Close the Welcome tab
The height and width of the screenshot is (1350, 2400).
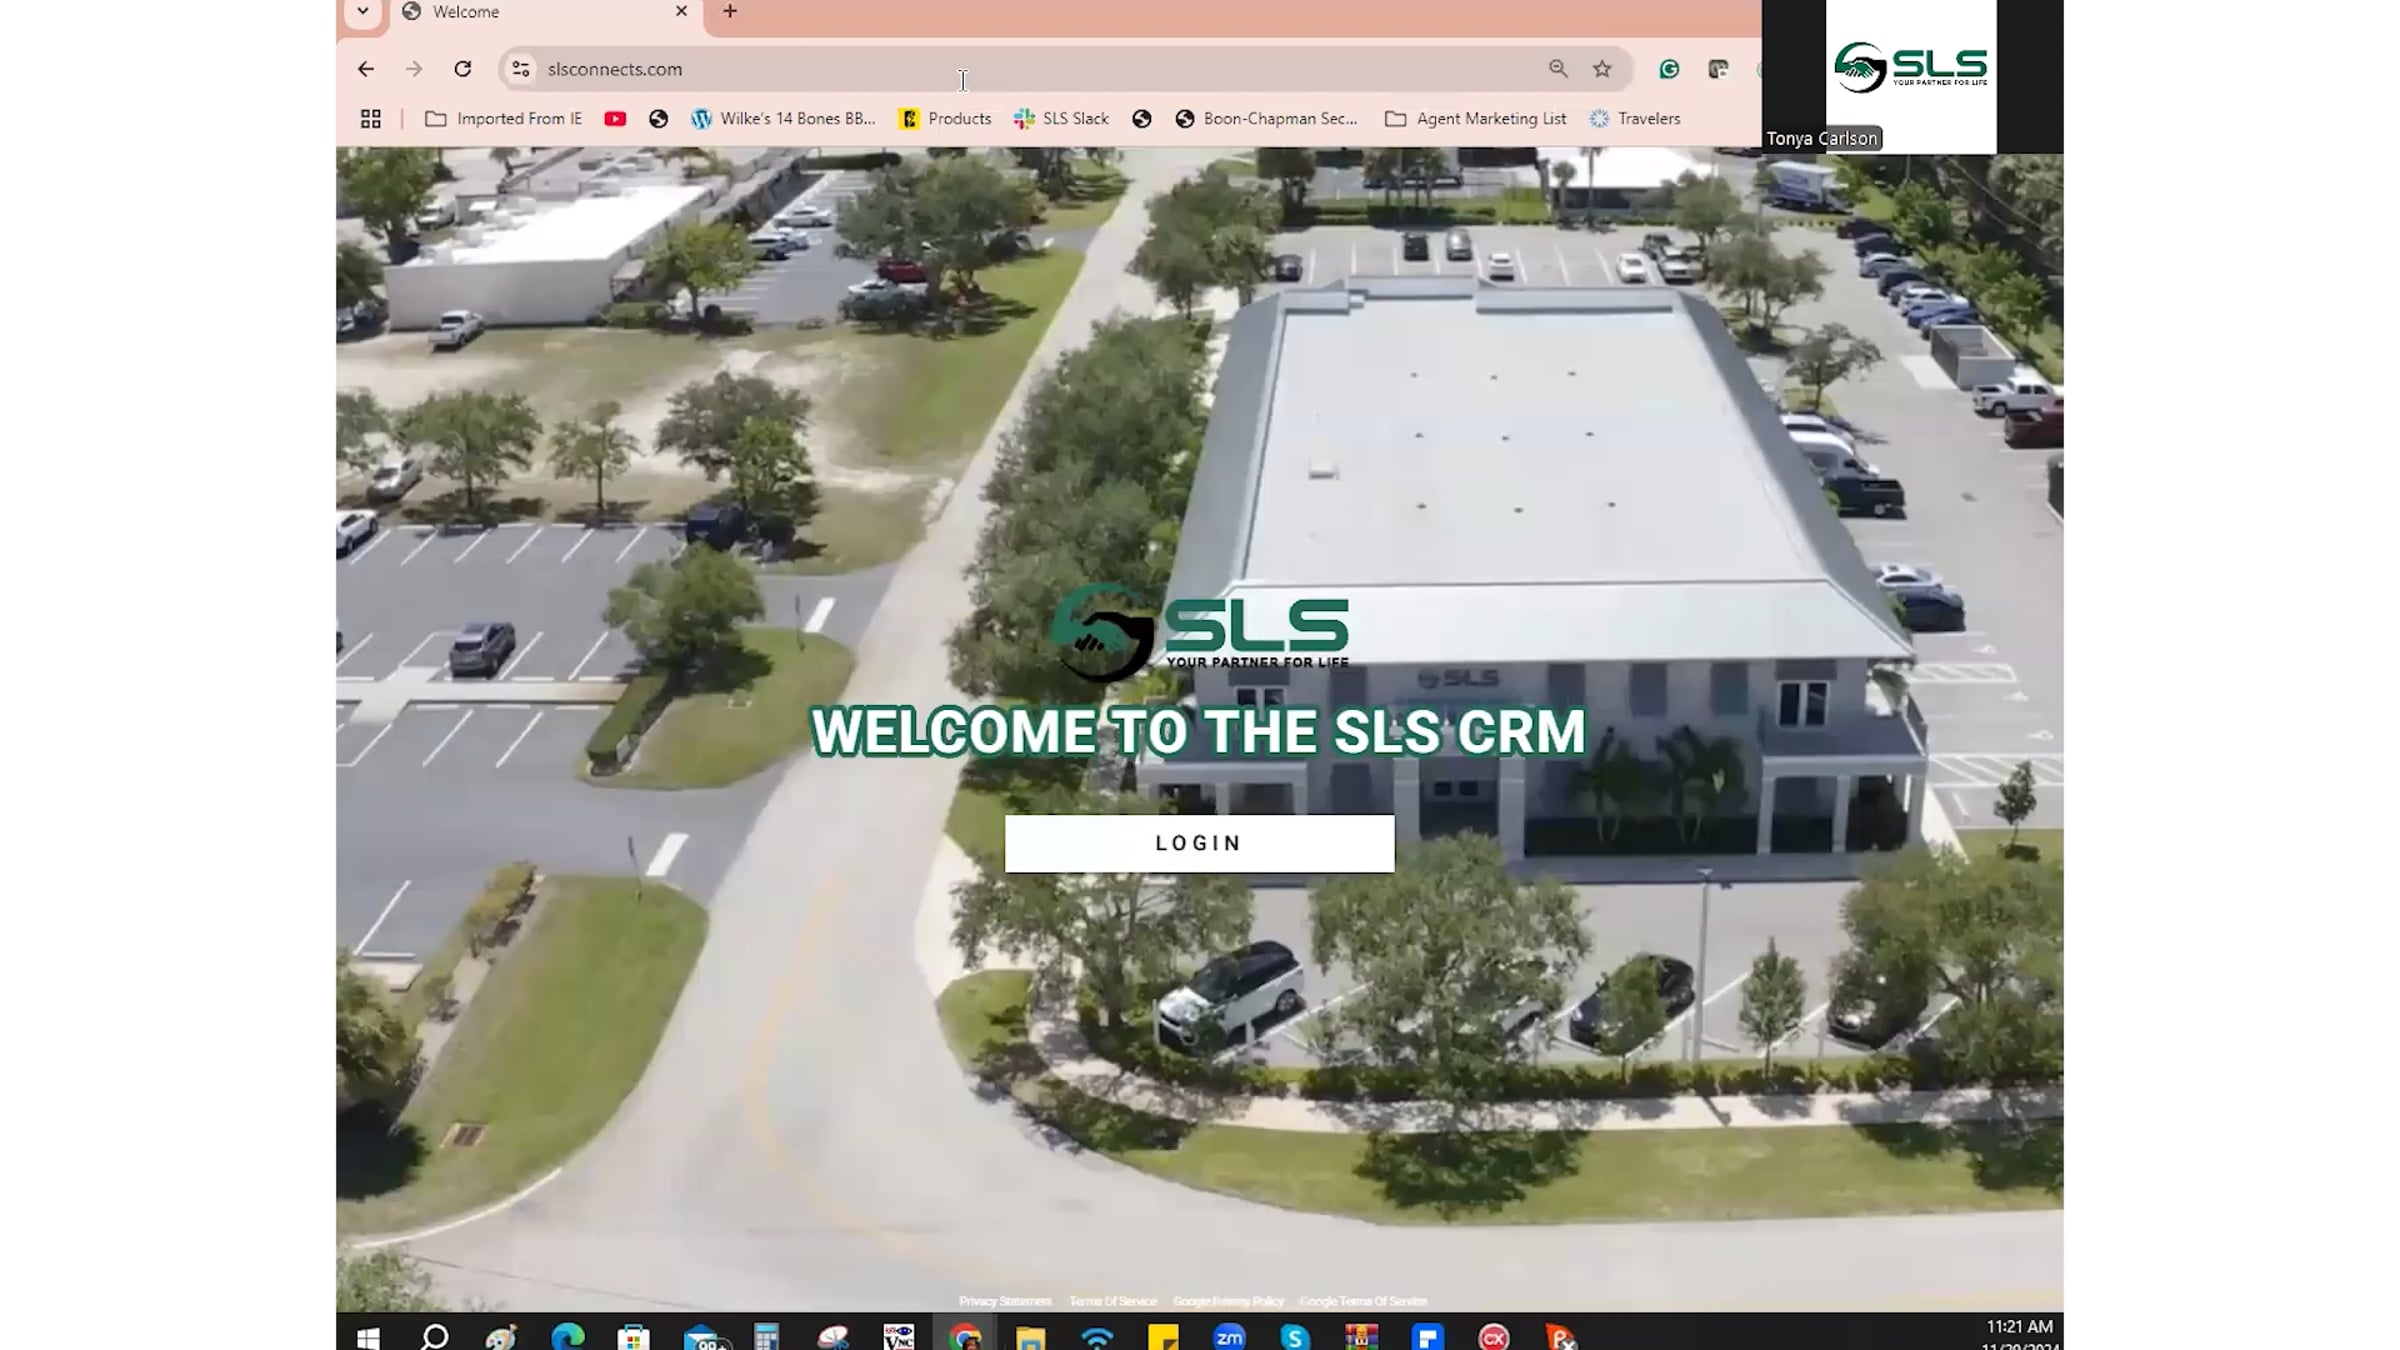[x=681, y=11]
